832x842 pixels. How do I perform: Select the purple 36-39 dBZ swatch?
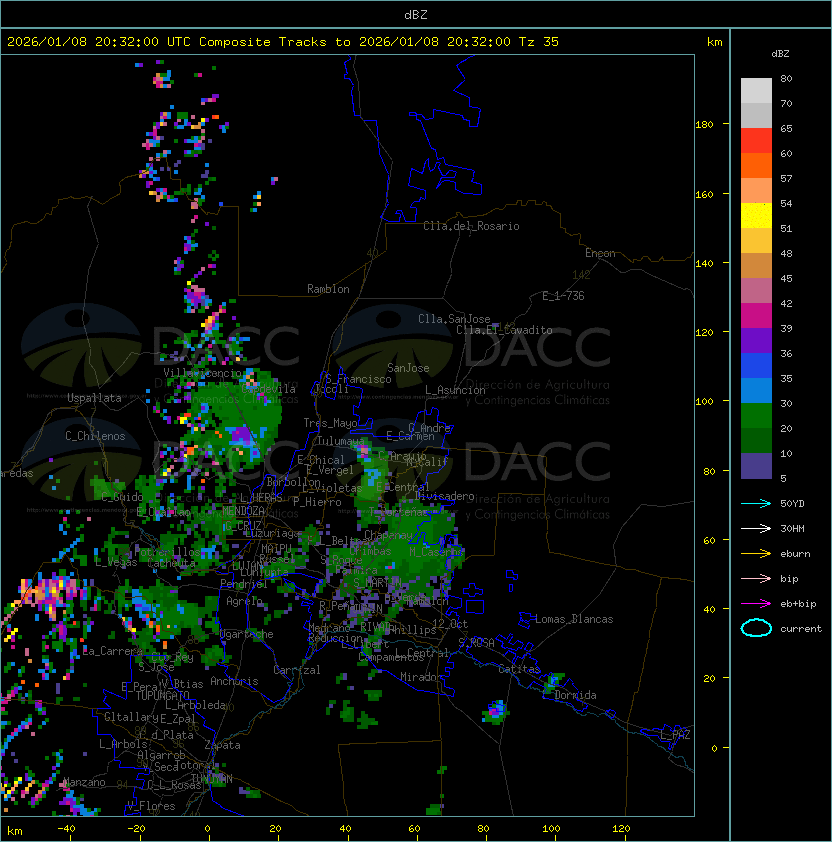(756, 340)
